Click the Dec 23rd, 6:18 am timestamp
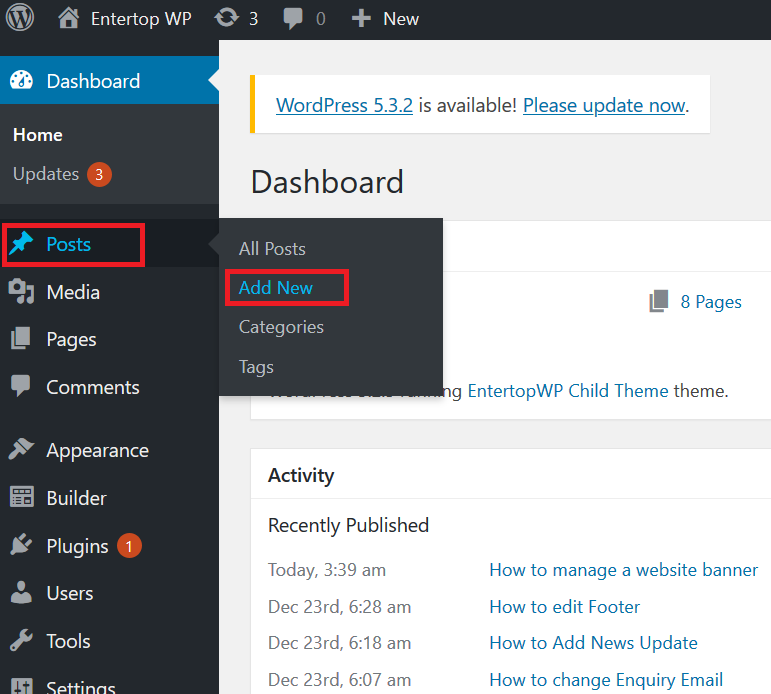This screenshot has width=771, height=694. pos(339,643)
